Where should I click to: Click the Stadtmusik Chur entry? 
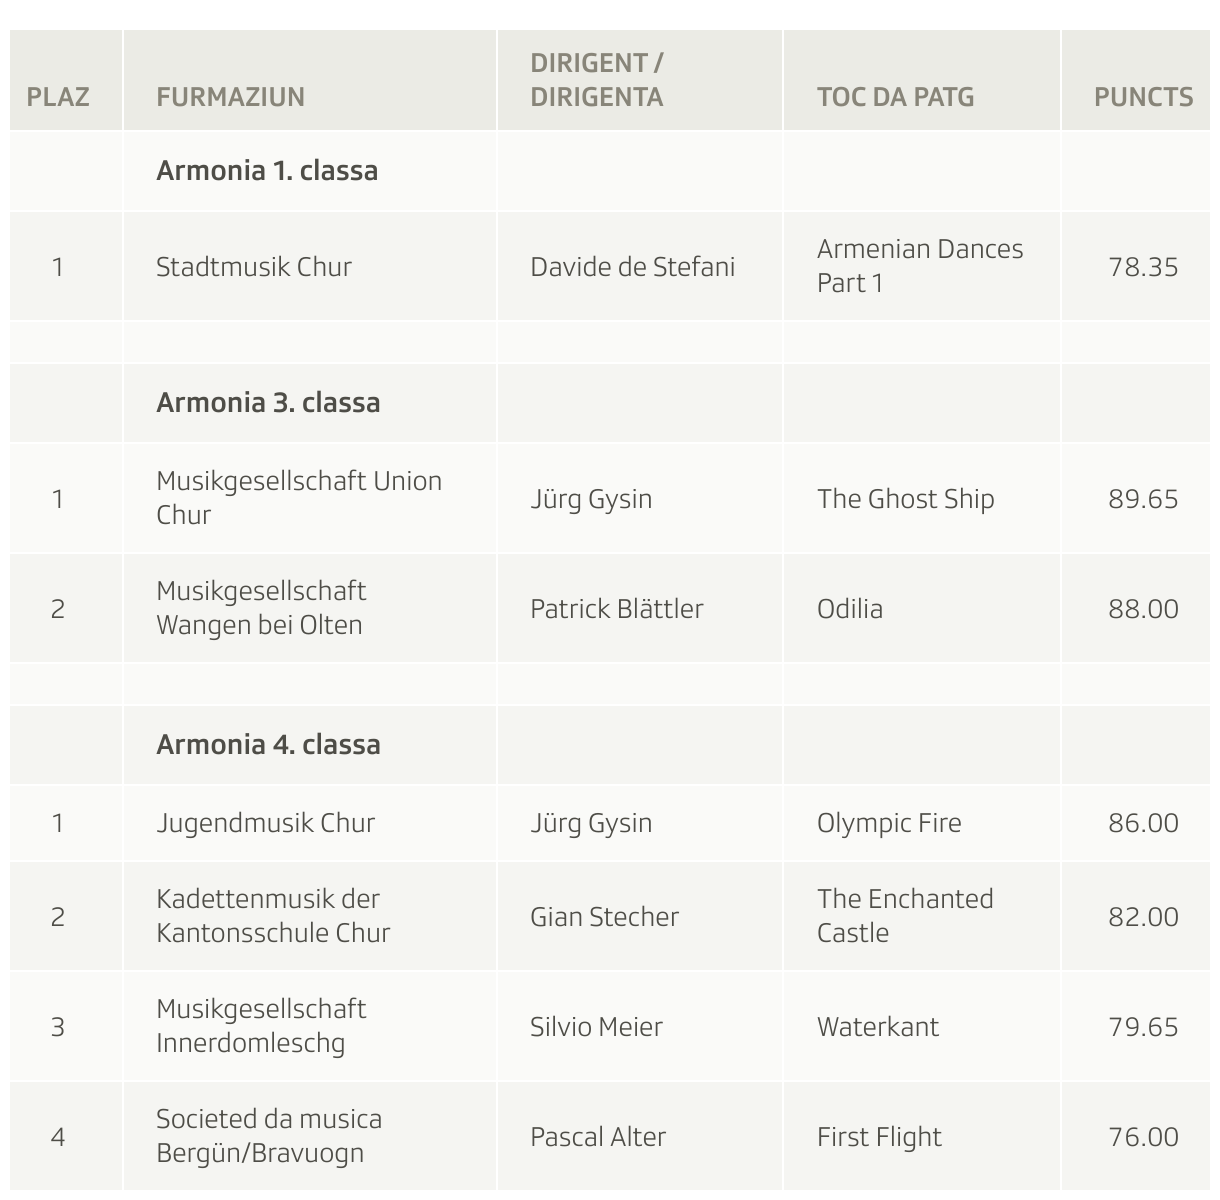click(254, 267)
